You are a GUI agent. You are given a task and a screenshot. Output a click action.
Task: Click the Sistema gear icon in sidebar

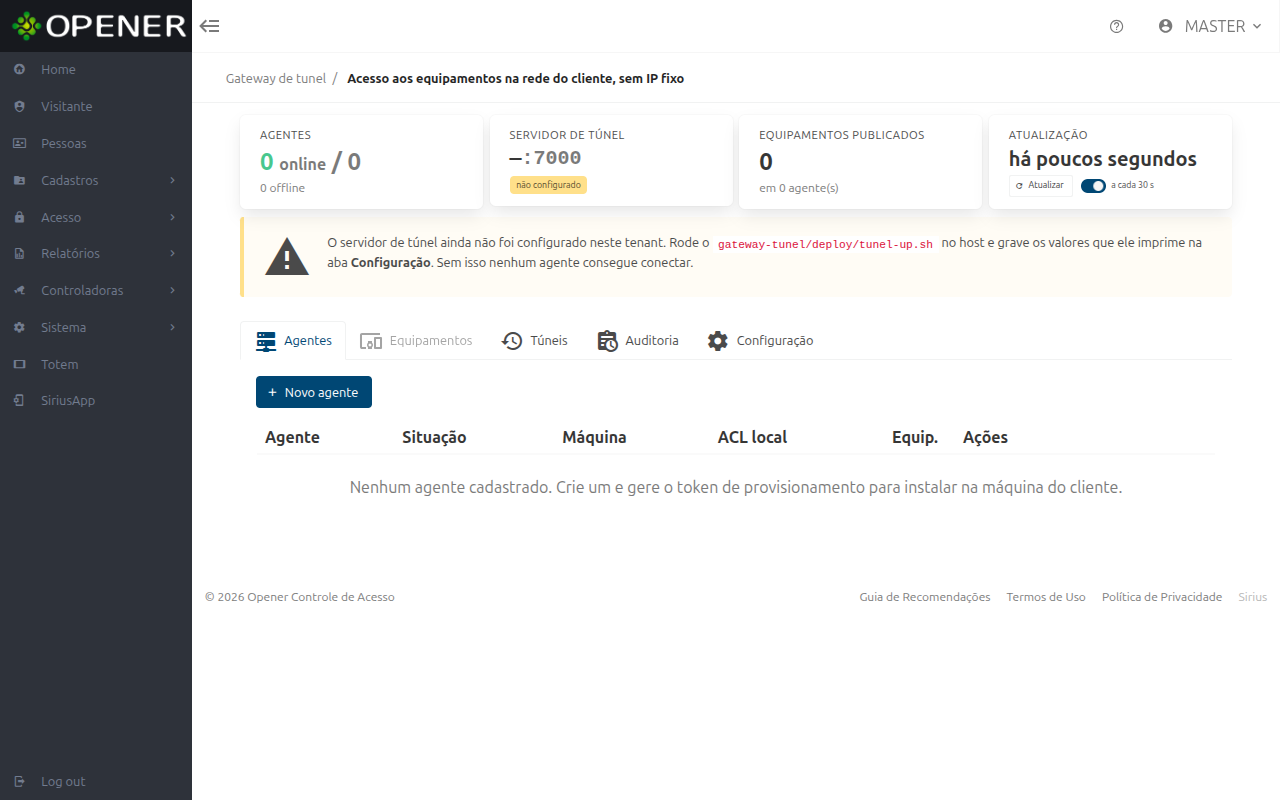pyautogui.click(x=19, y=327)
